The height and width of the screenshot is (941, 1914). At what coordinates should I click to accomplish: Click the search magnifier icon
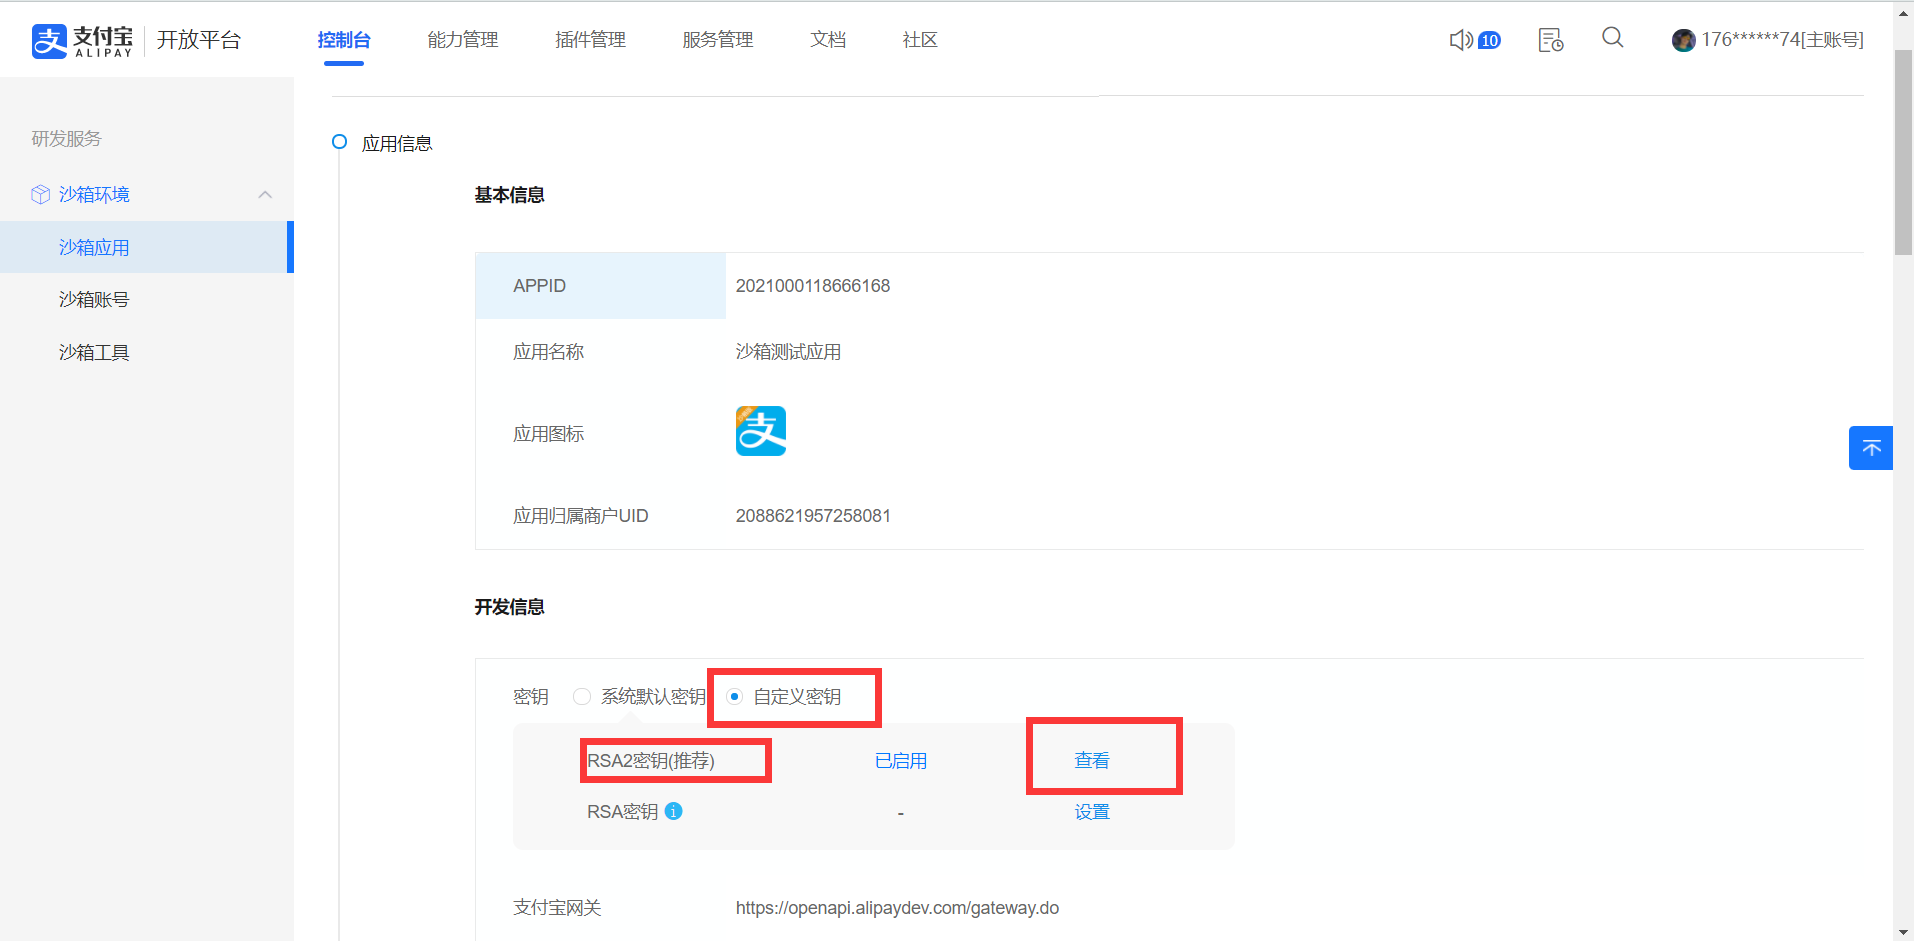coord(1612,38)
